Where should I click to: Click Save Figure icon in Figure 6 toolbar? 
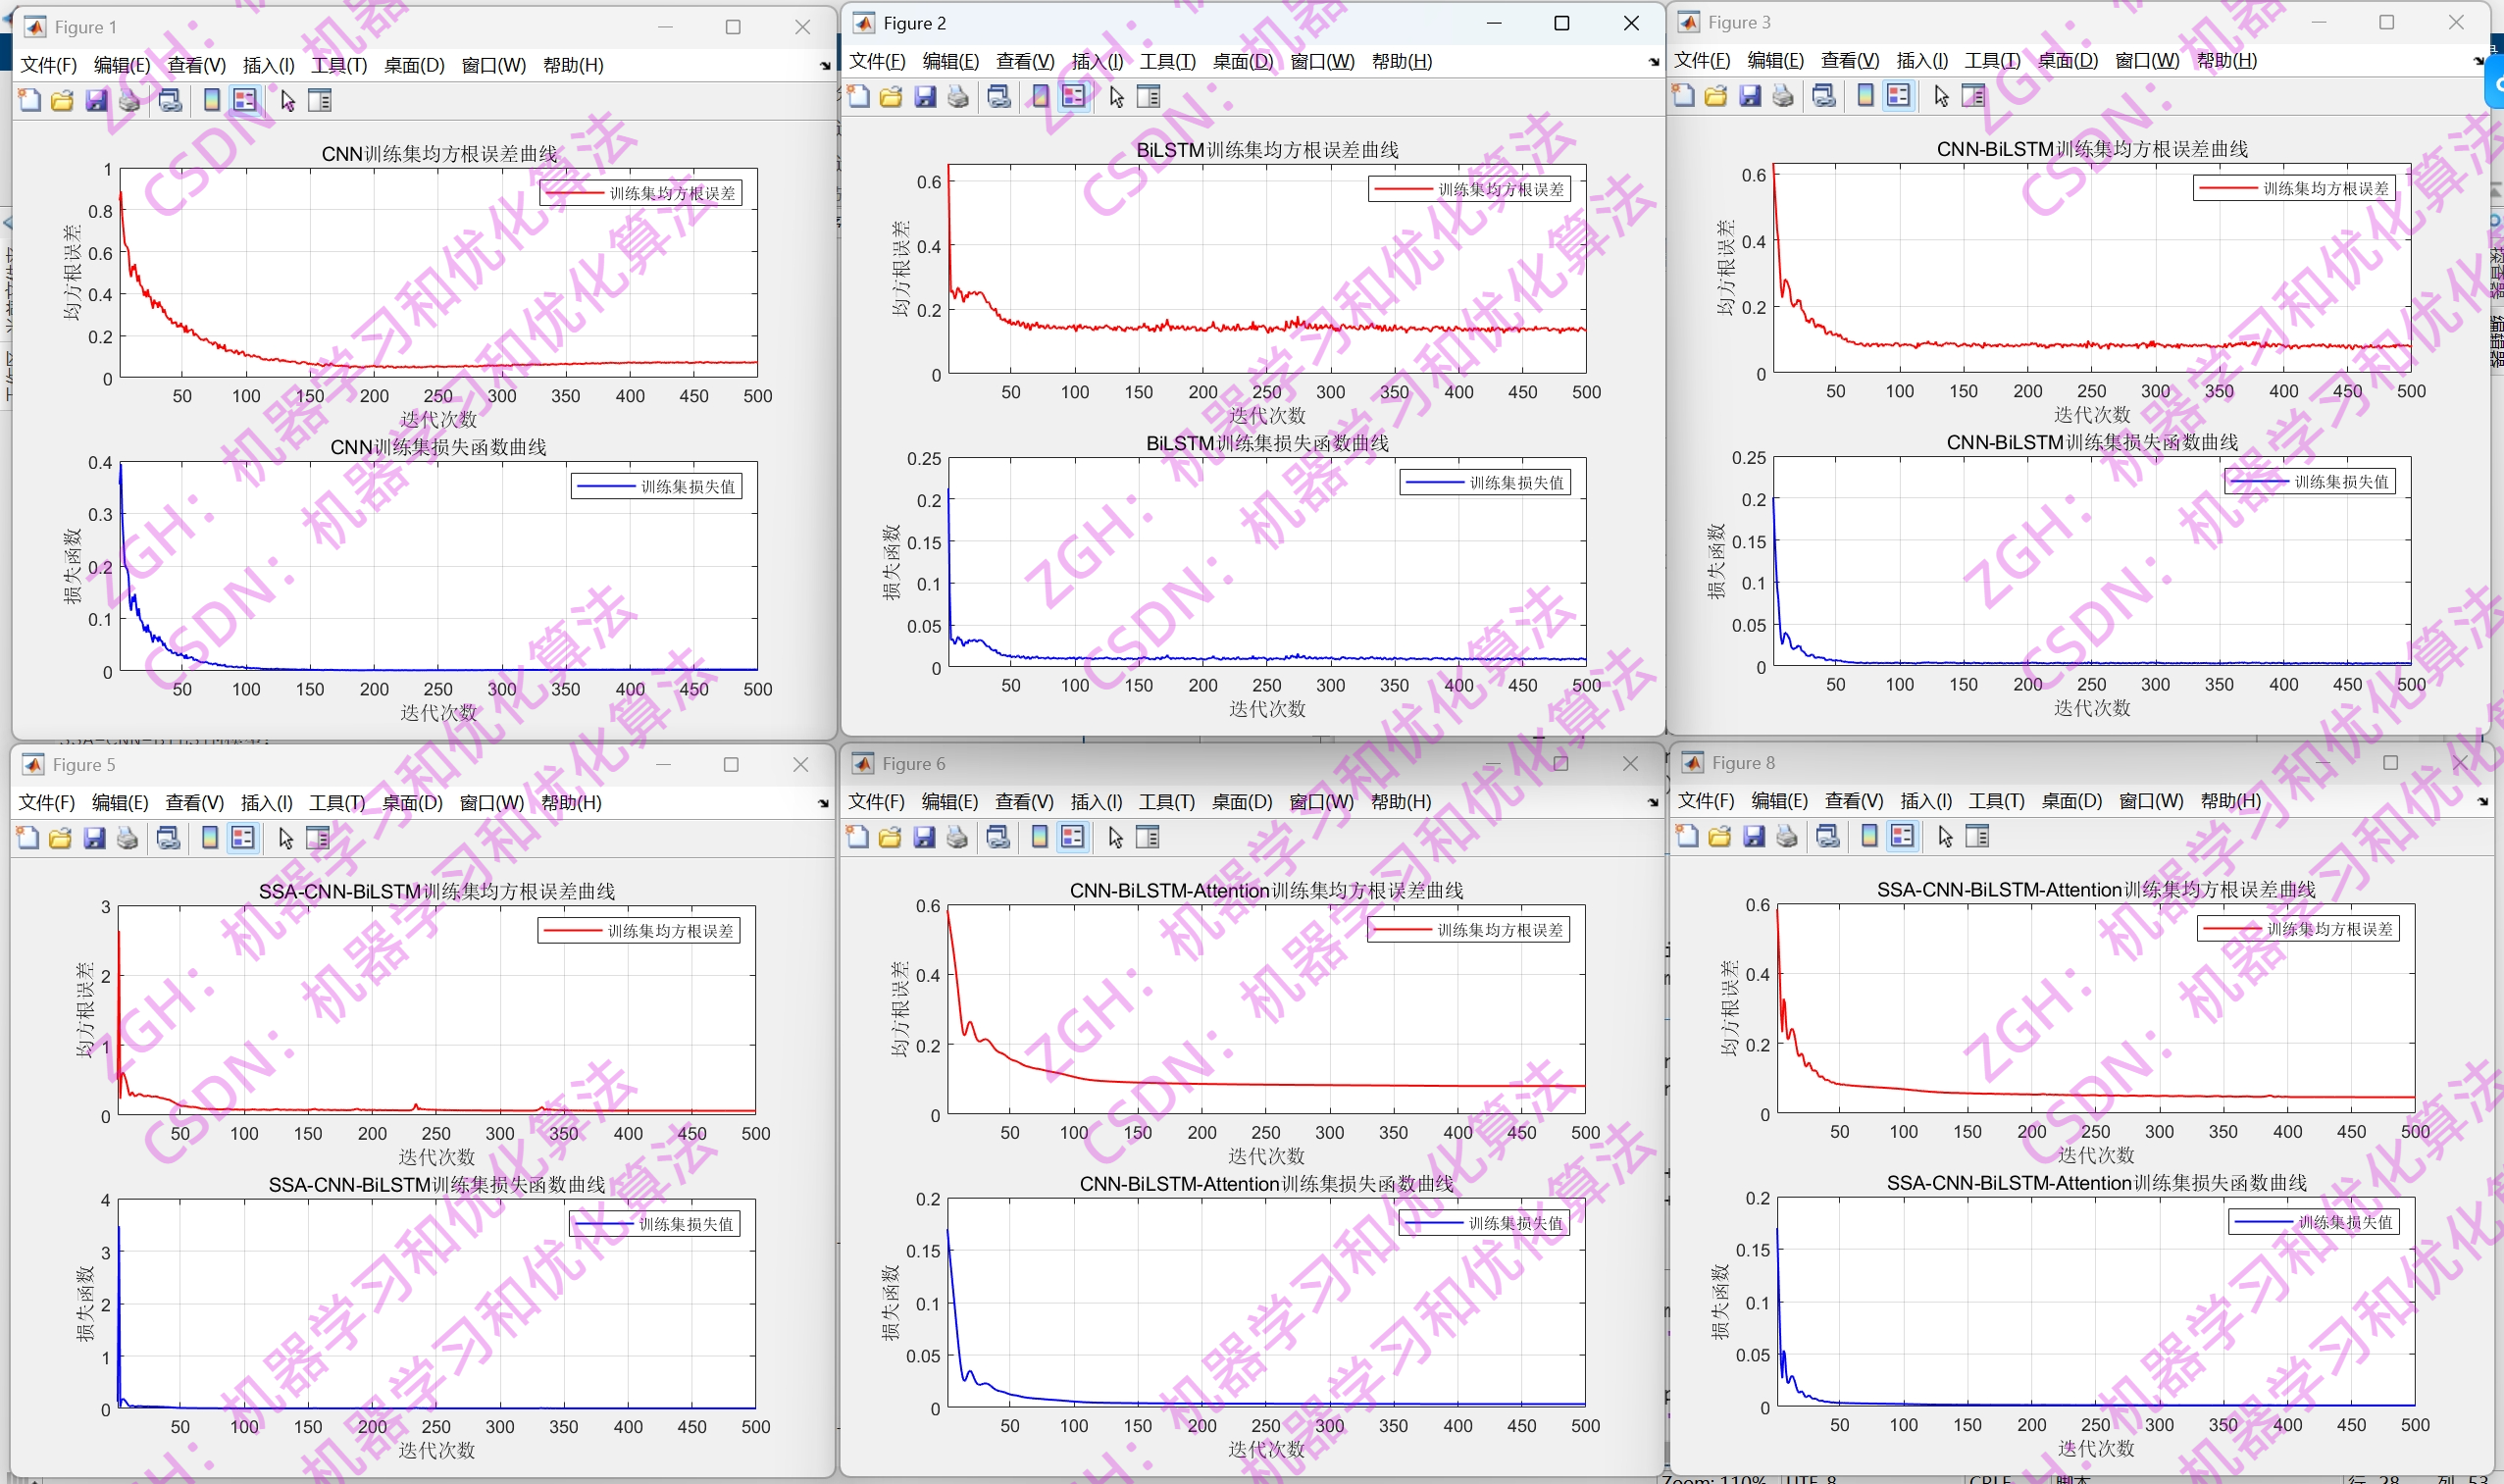pyautogui.click(x=924, y=837)
